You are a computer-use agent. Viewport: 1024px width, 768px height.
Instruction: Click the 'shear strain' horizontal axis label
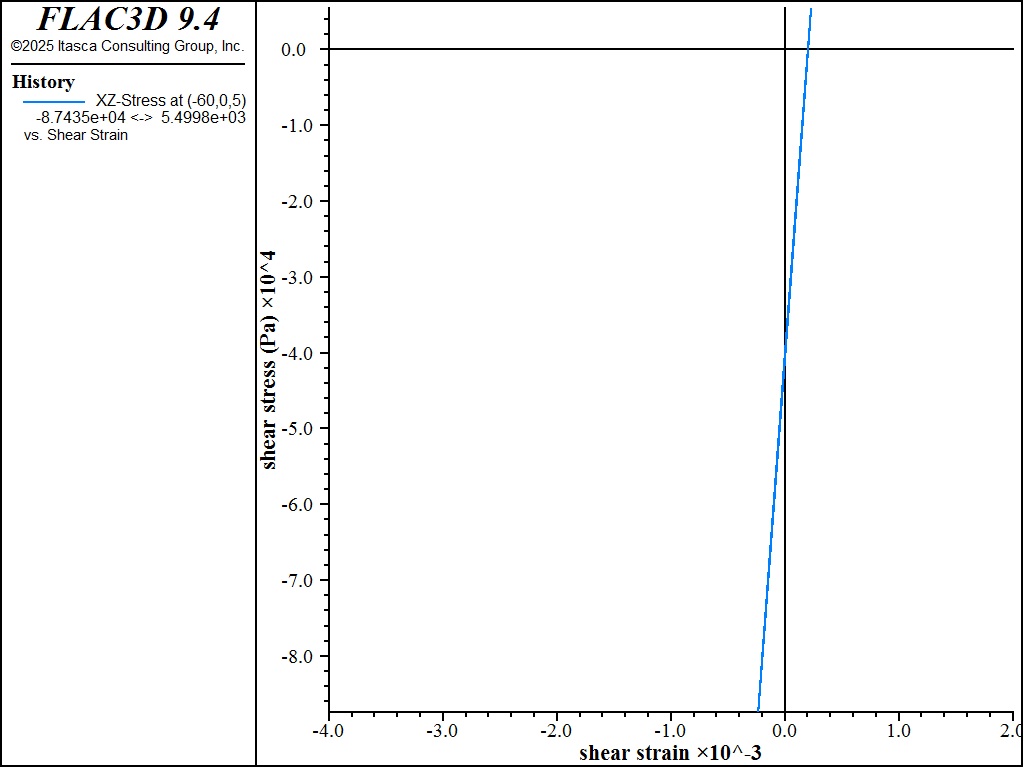click(670, 752)
